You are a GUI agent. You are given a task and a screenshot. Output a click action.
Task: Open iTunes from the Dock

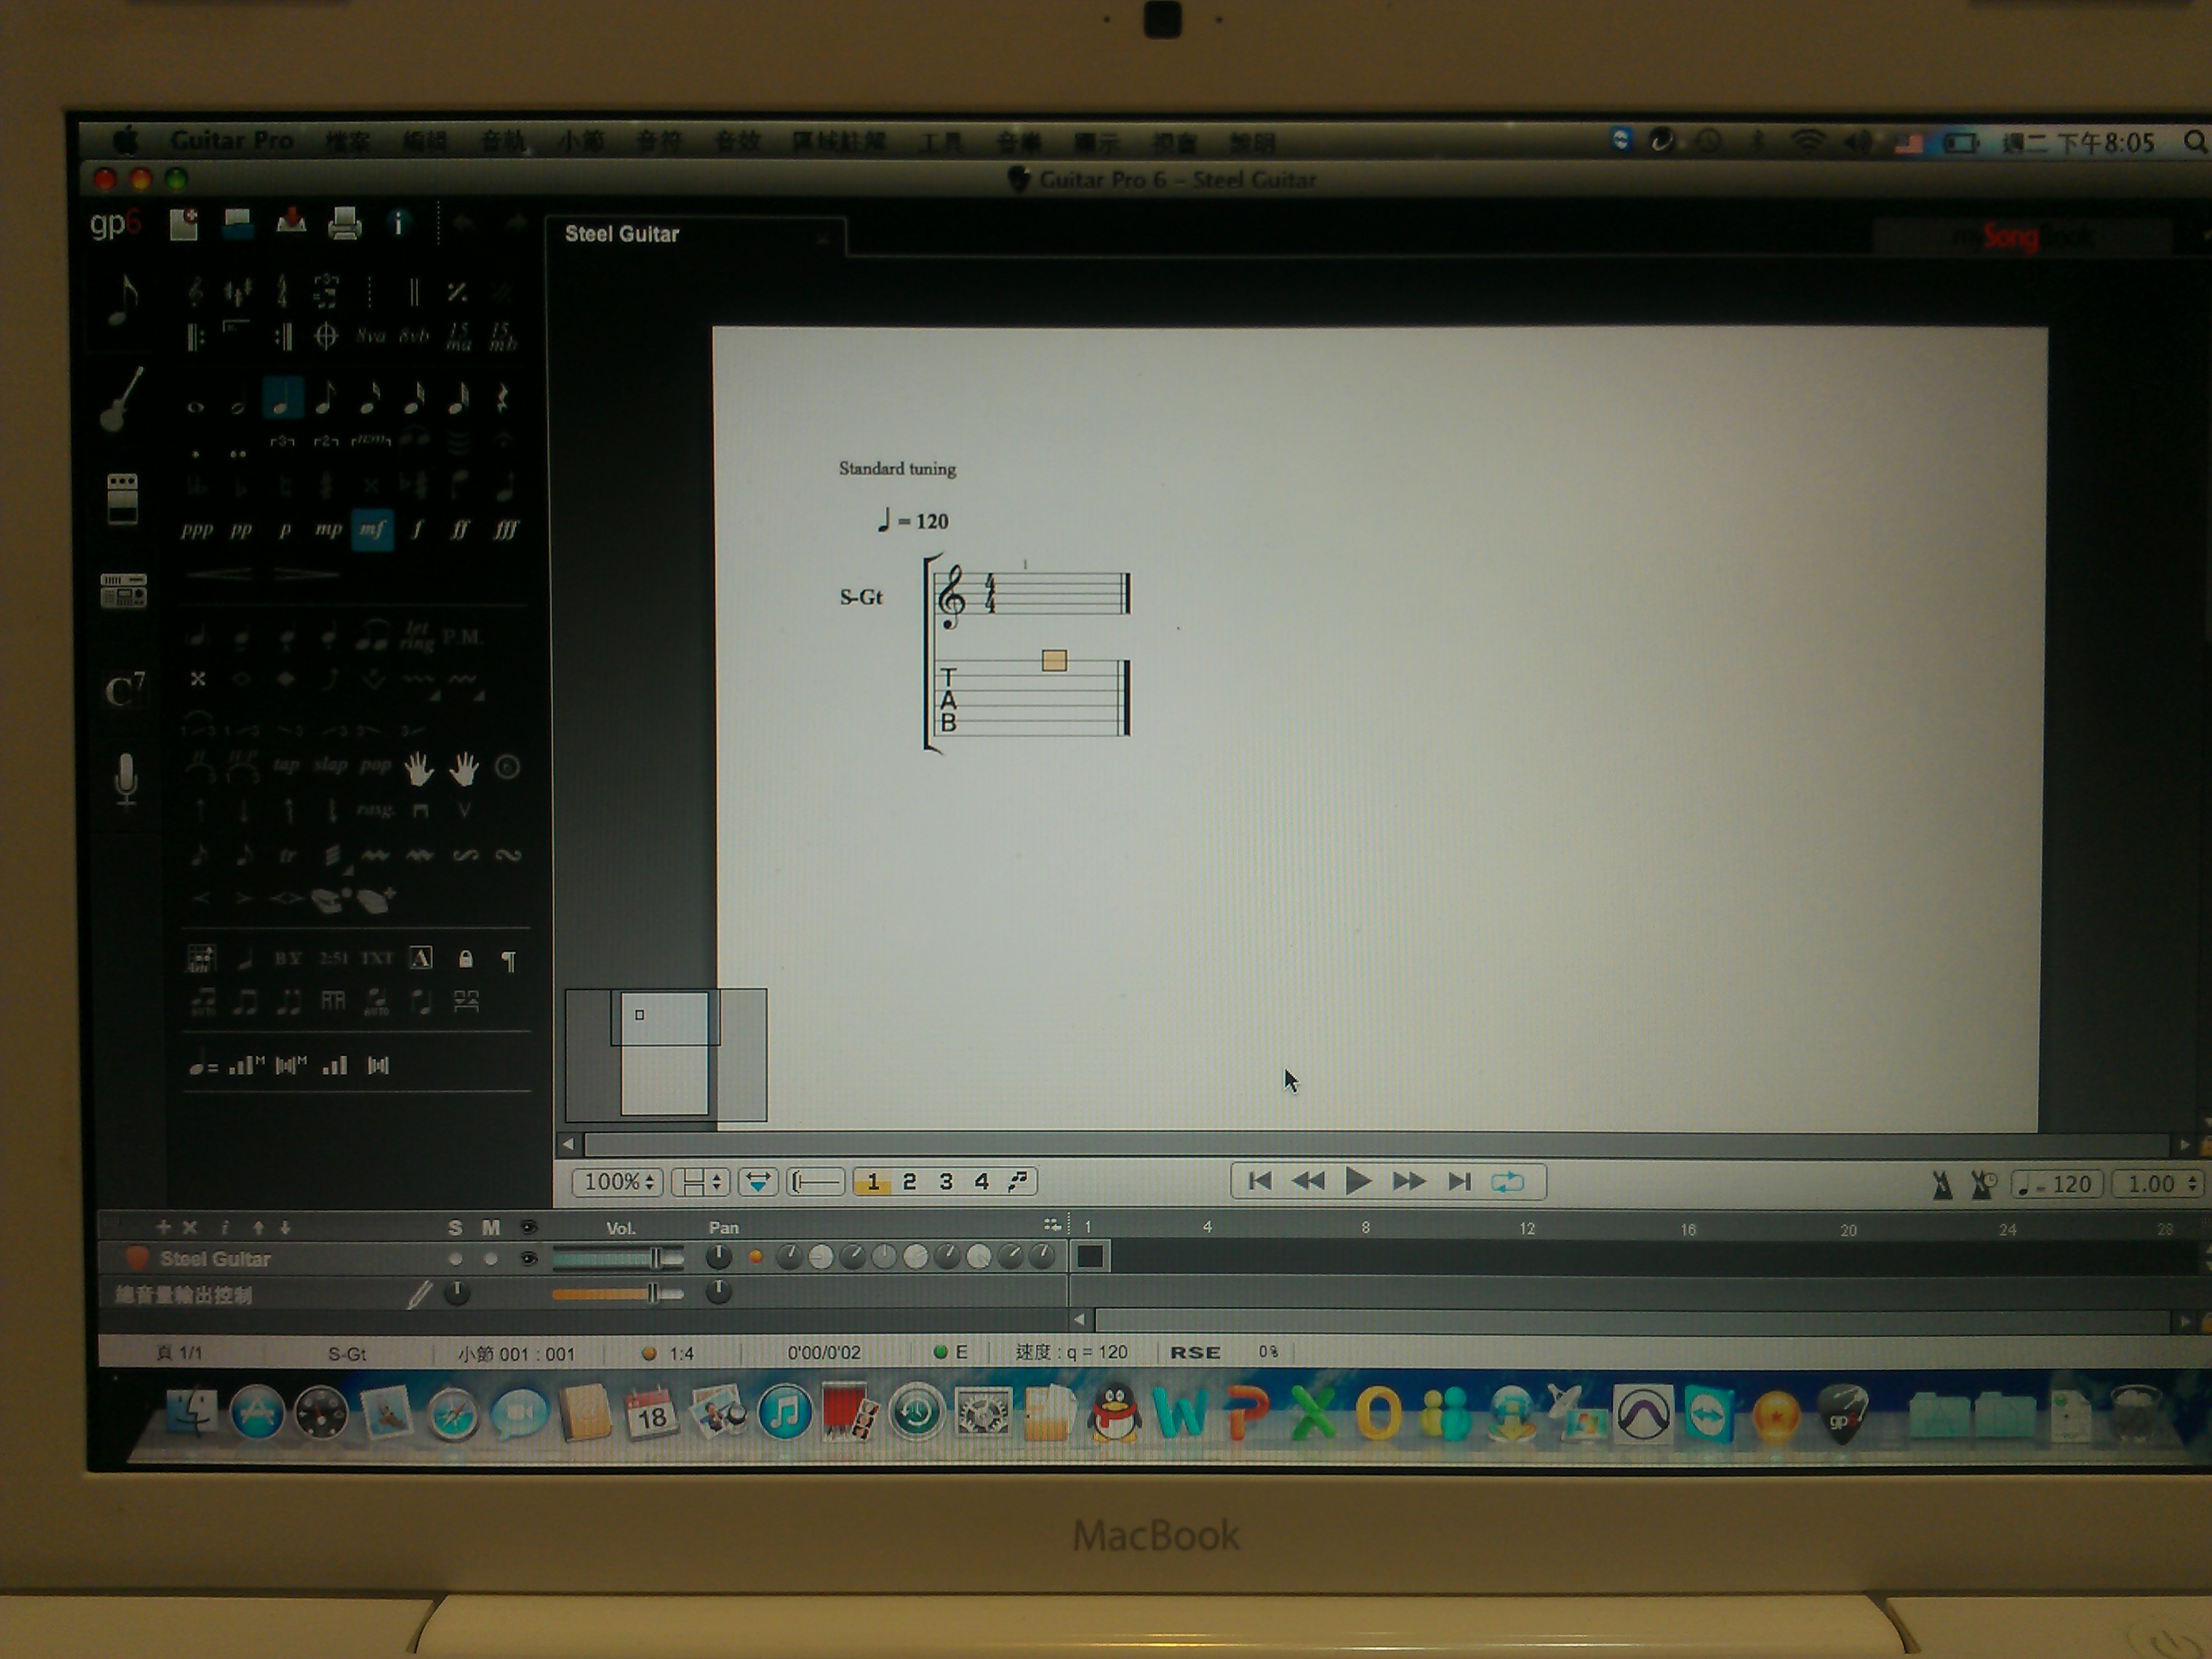(785, 1413)
